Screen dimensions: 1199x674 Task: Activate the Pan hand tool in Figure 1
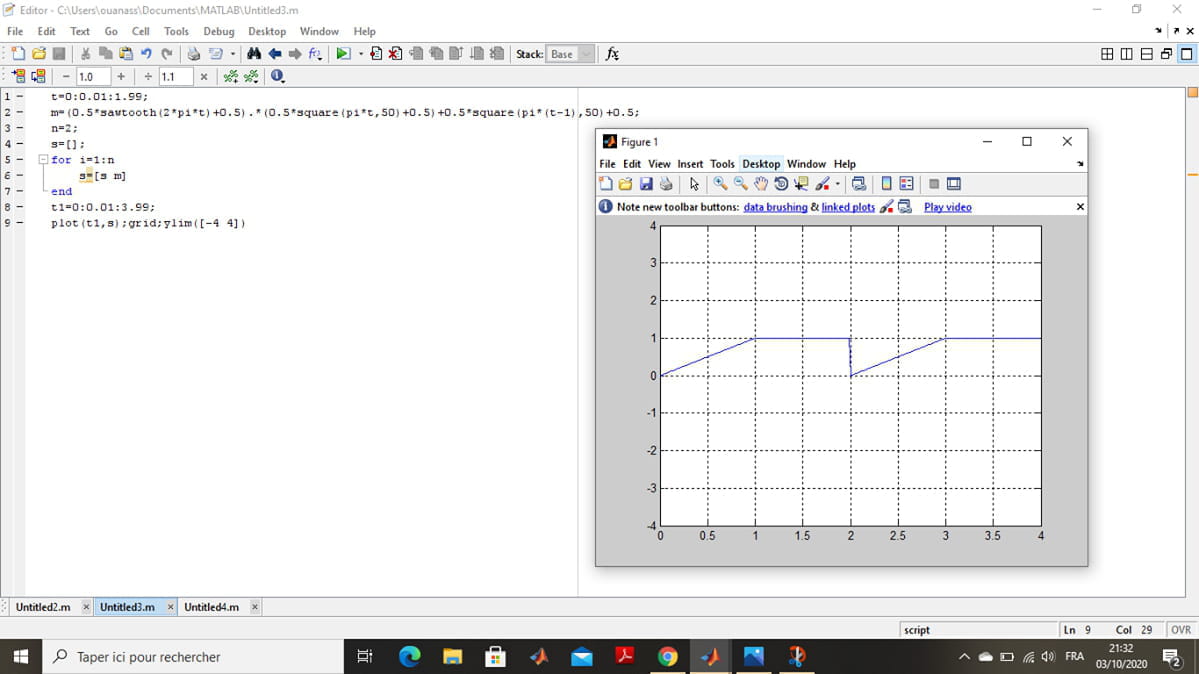point(761,184)
